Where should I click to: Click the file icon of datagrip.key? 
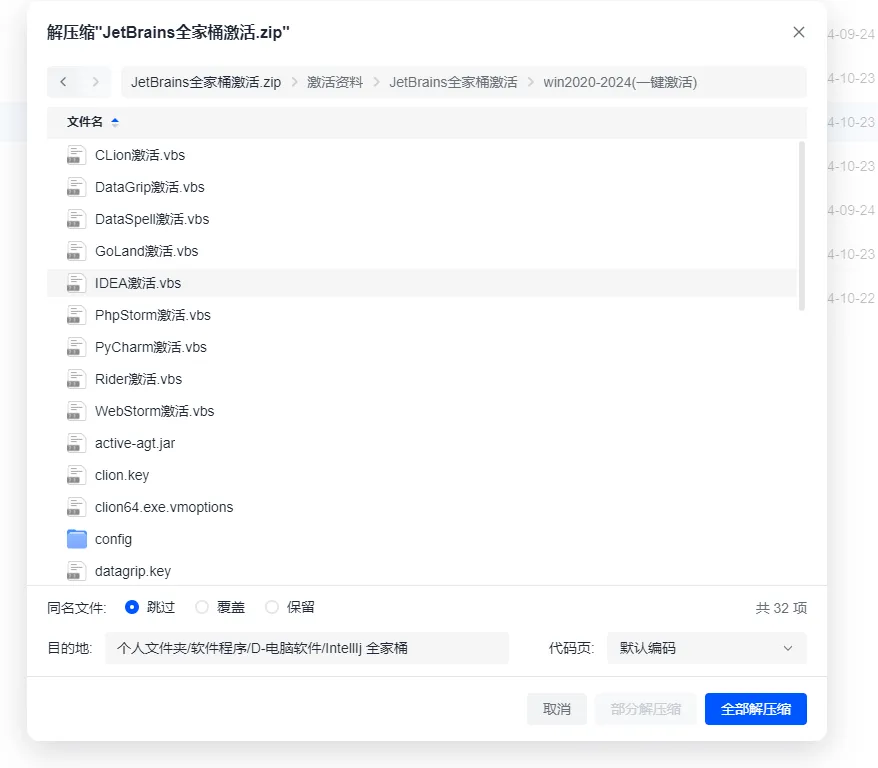pos(76,571)
